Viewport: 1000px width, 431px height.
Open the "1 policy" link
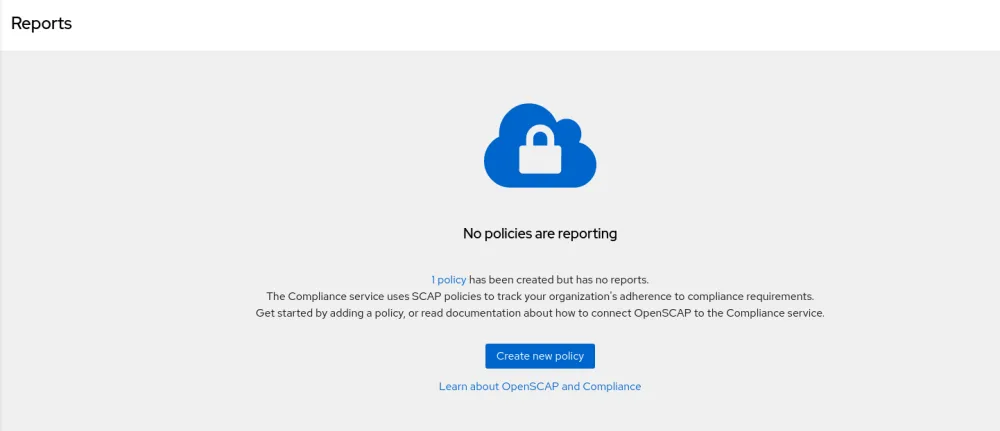click(449, 280)
